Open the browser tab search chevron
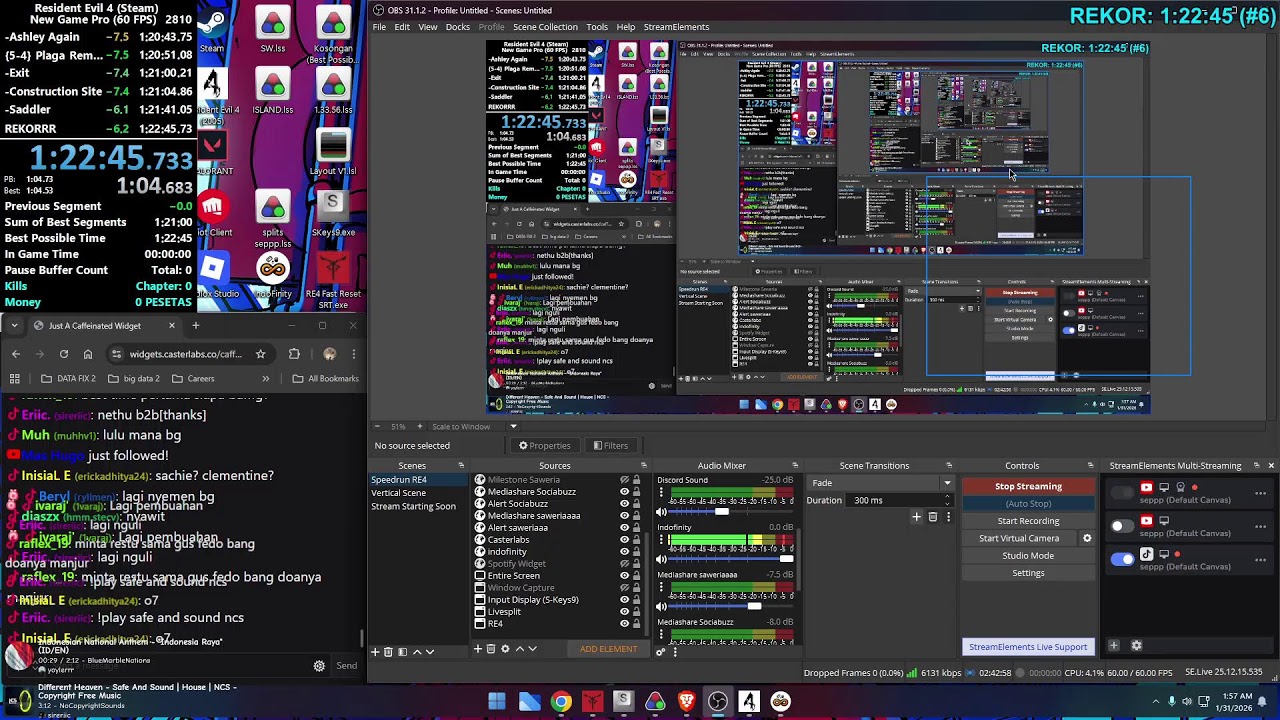Screen dimensions: 1280x720 click(15, 326)
